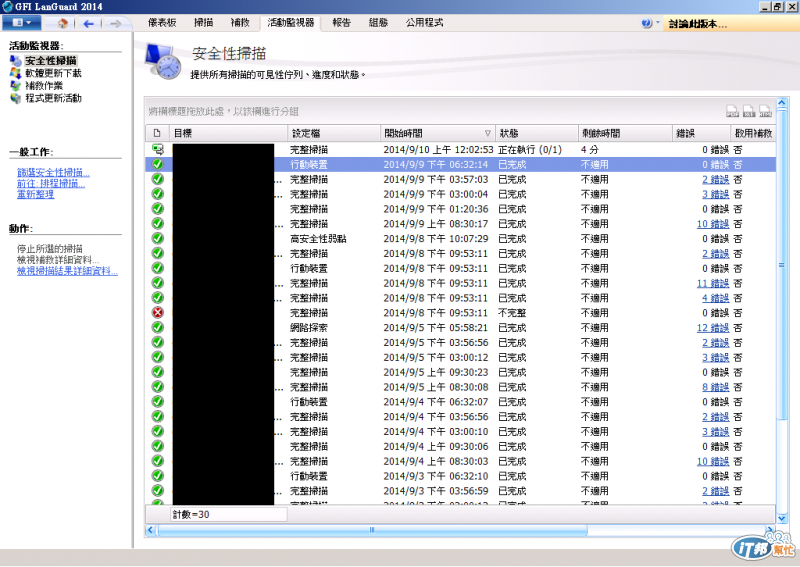Click the red failed scan icon
The height and width of the screenshot is (567, 800).
158,312
